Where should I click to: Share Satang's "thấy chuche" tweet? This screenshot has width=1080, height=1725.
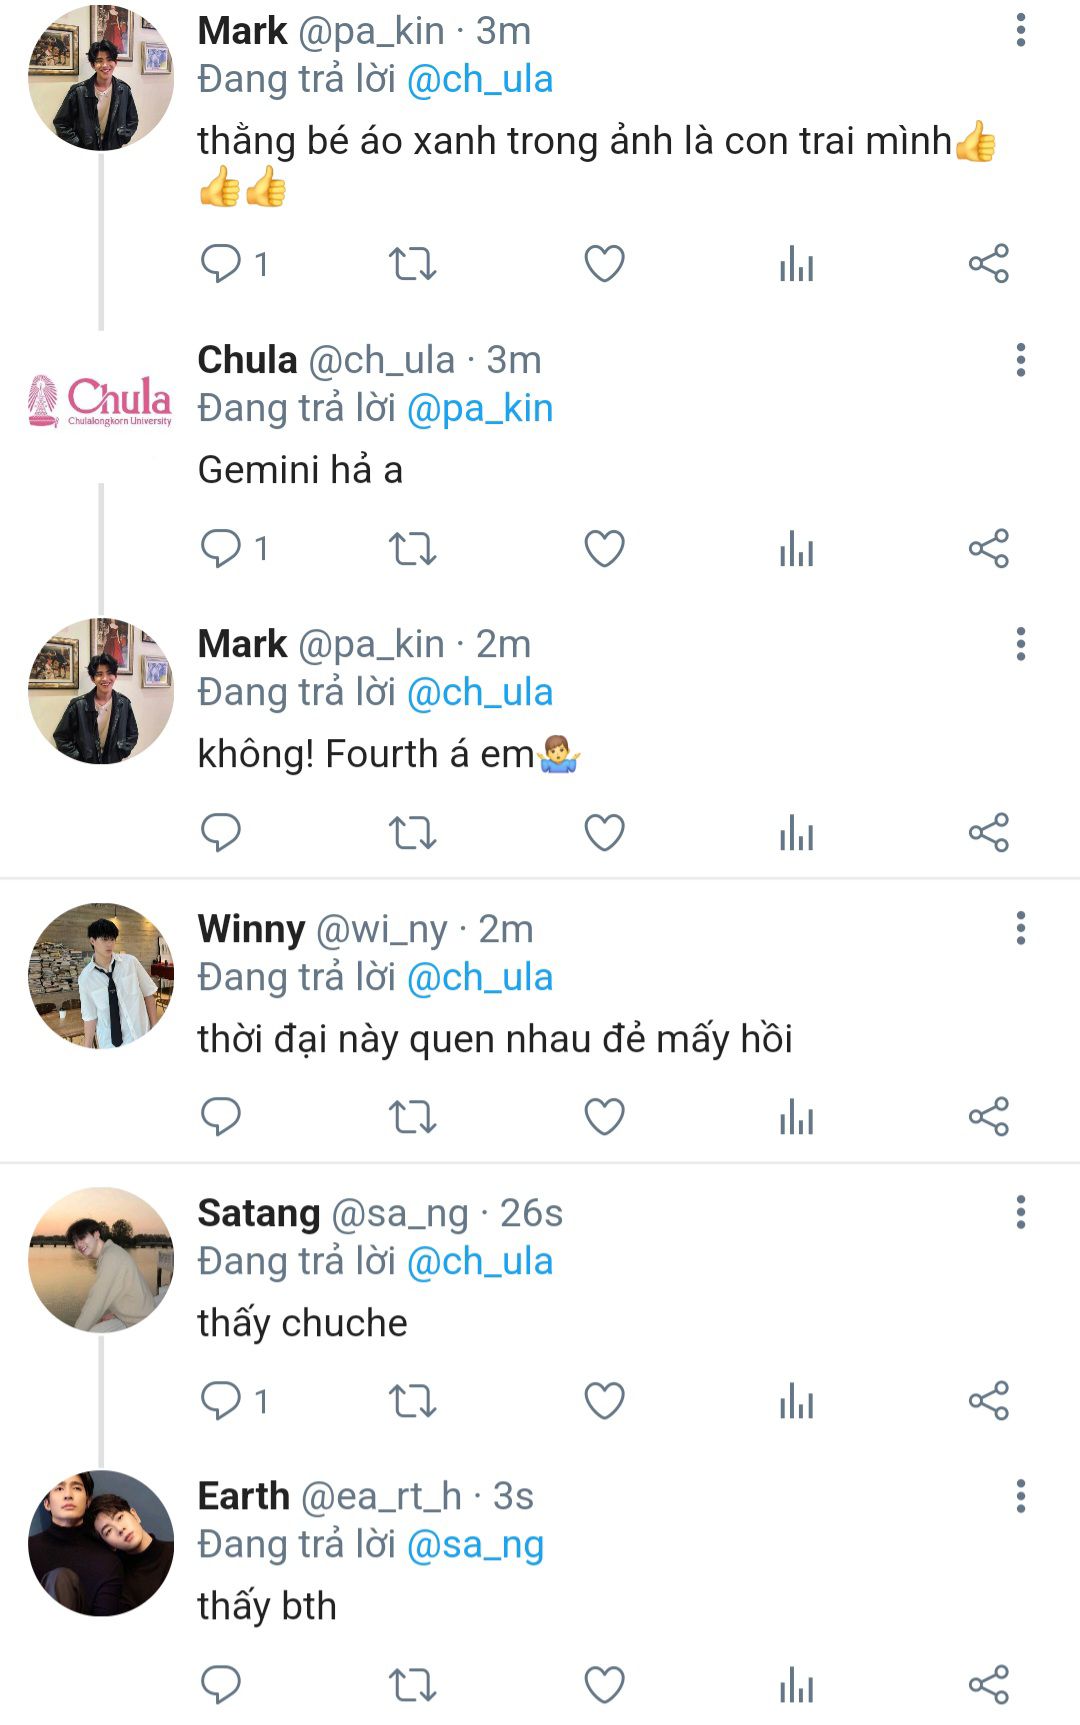pyautogui.click(x=988, y=1401)
